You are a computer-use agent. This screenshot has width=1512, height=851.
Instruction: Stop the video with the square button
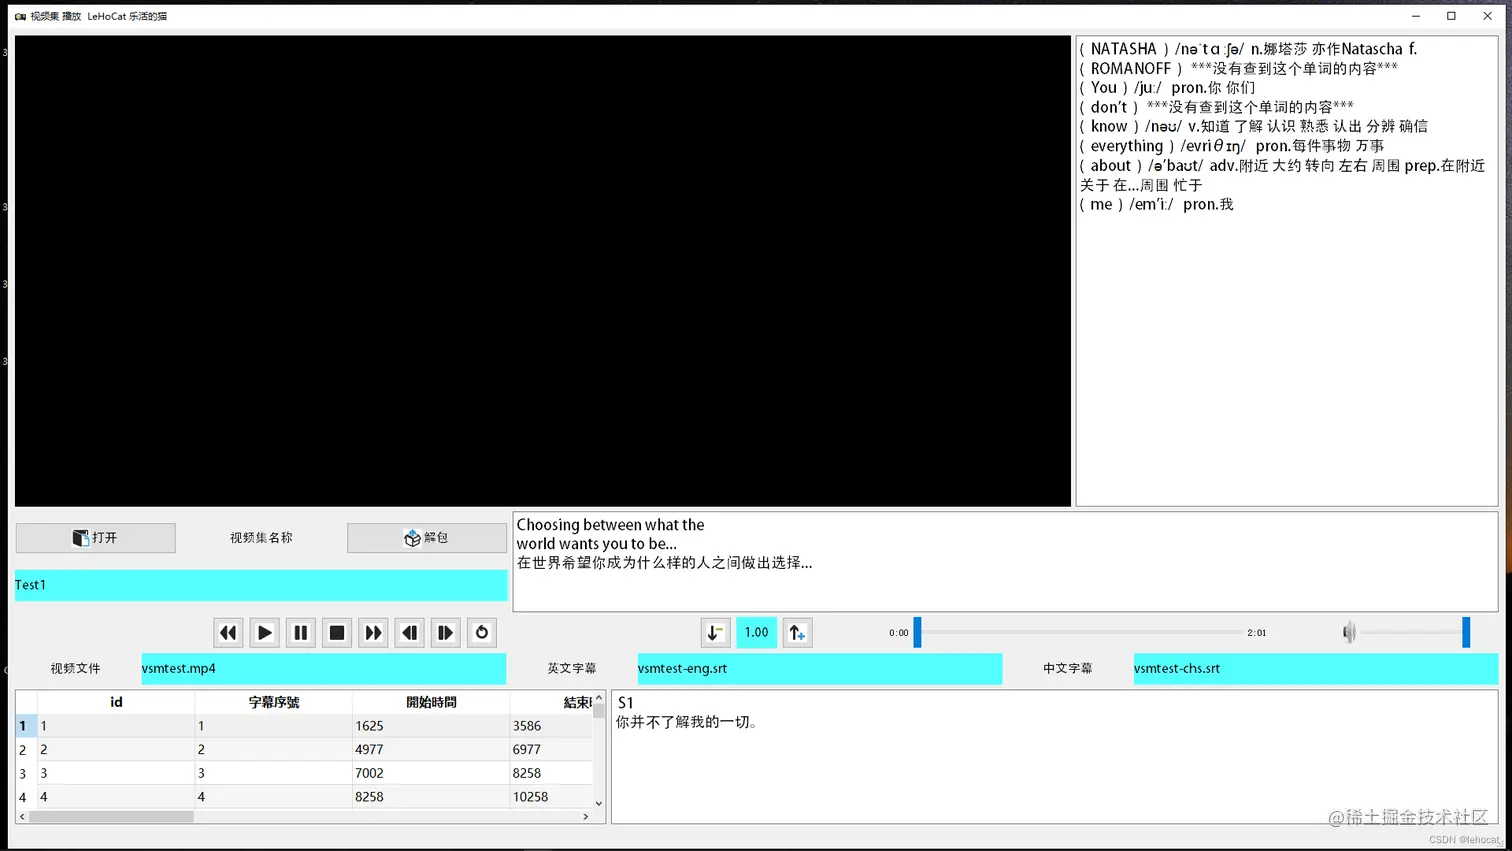click(x=337, y=633)
